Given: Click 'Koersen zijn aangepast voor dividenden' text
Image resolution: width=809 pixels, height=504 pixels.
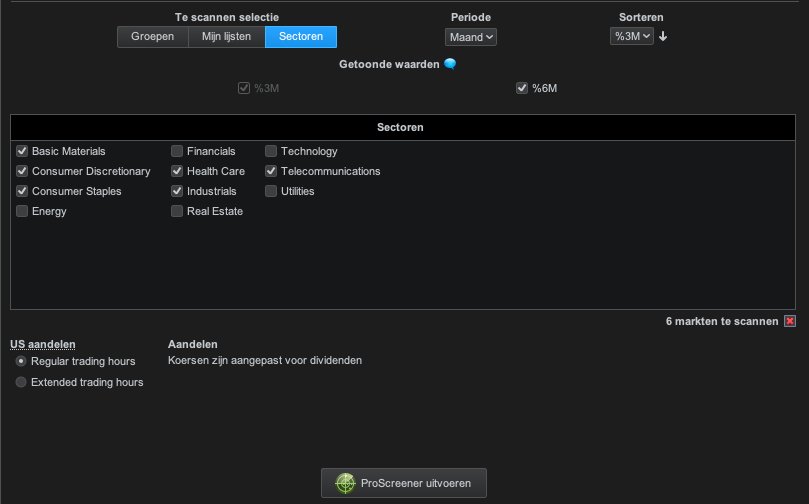Looking at the screenshot, I should [x=265, y=360].
